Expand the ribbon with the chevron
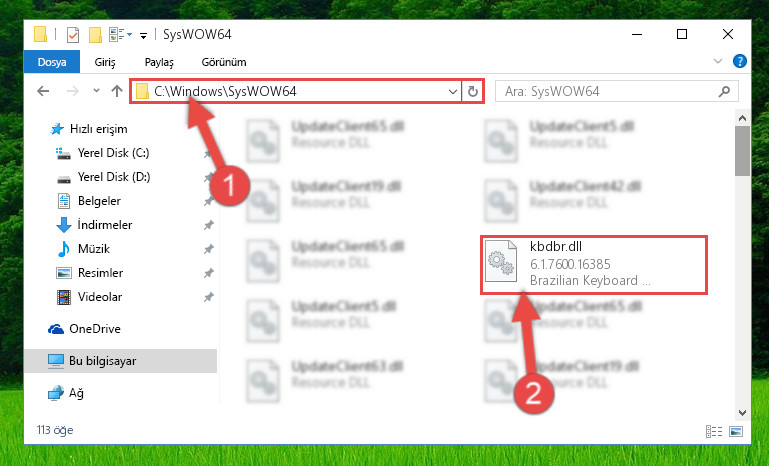 [718, 61]
